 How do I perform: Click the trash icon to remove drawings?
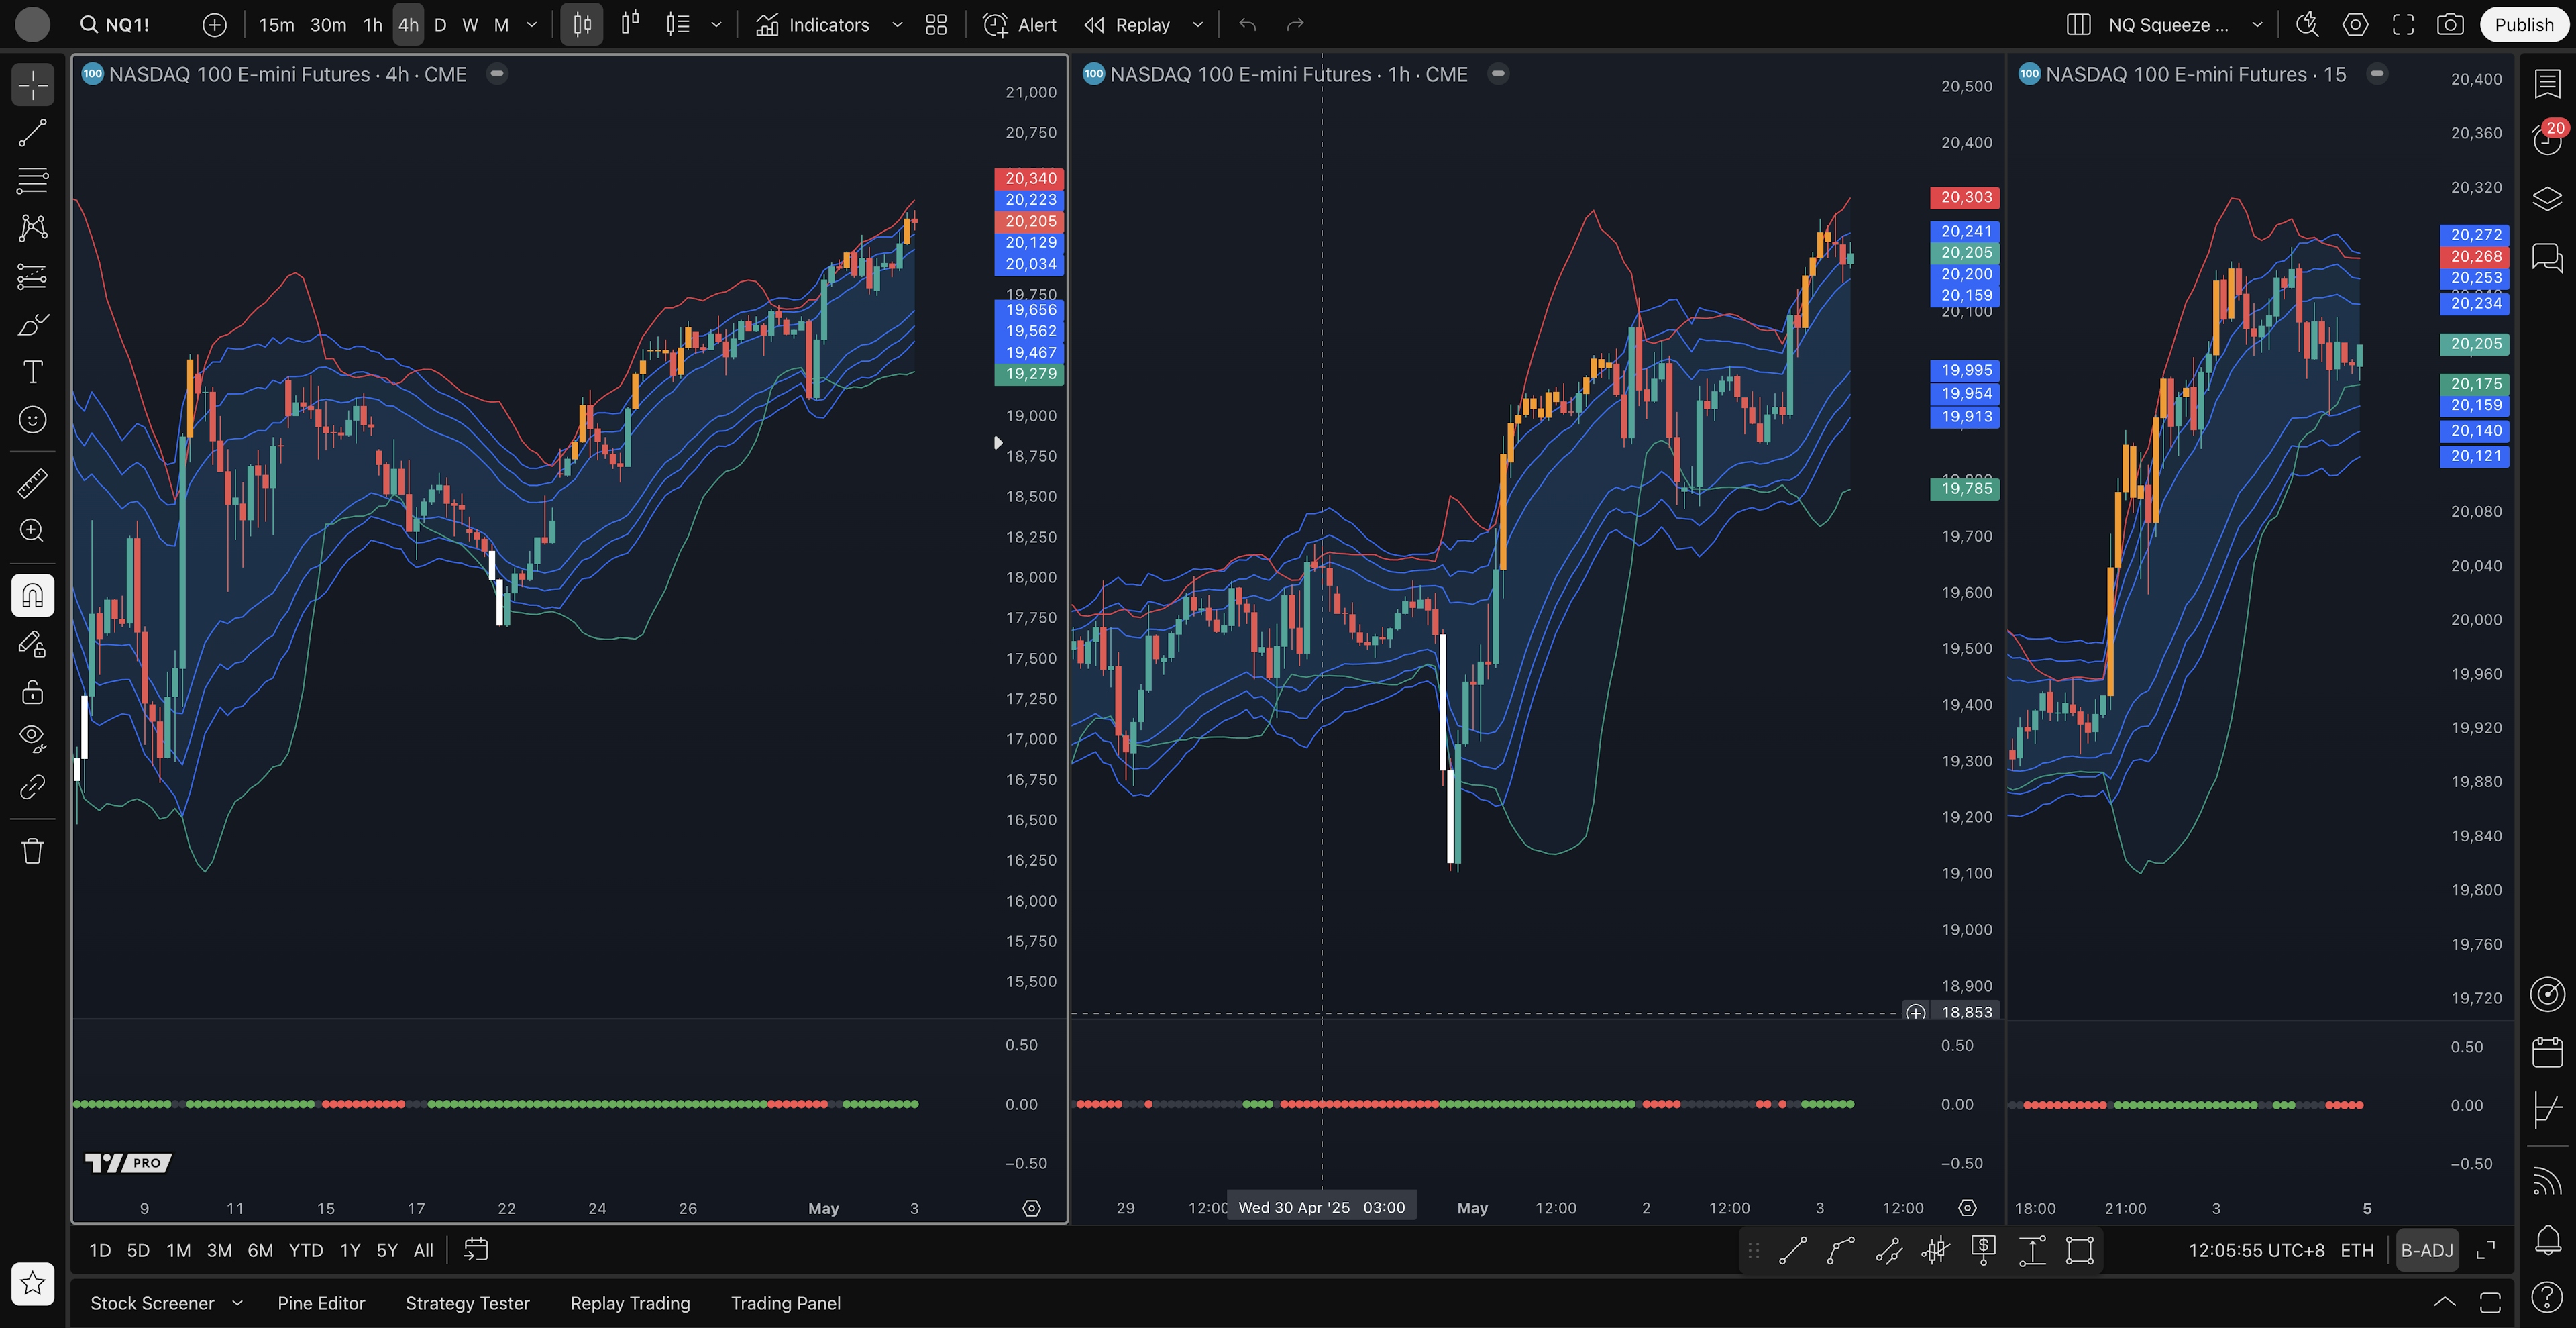pos(32,851)
